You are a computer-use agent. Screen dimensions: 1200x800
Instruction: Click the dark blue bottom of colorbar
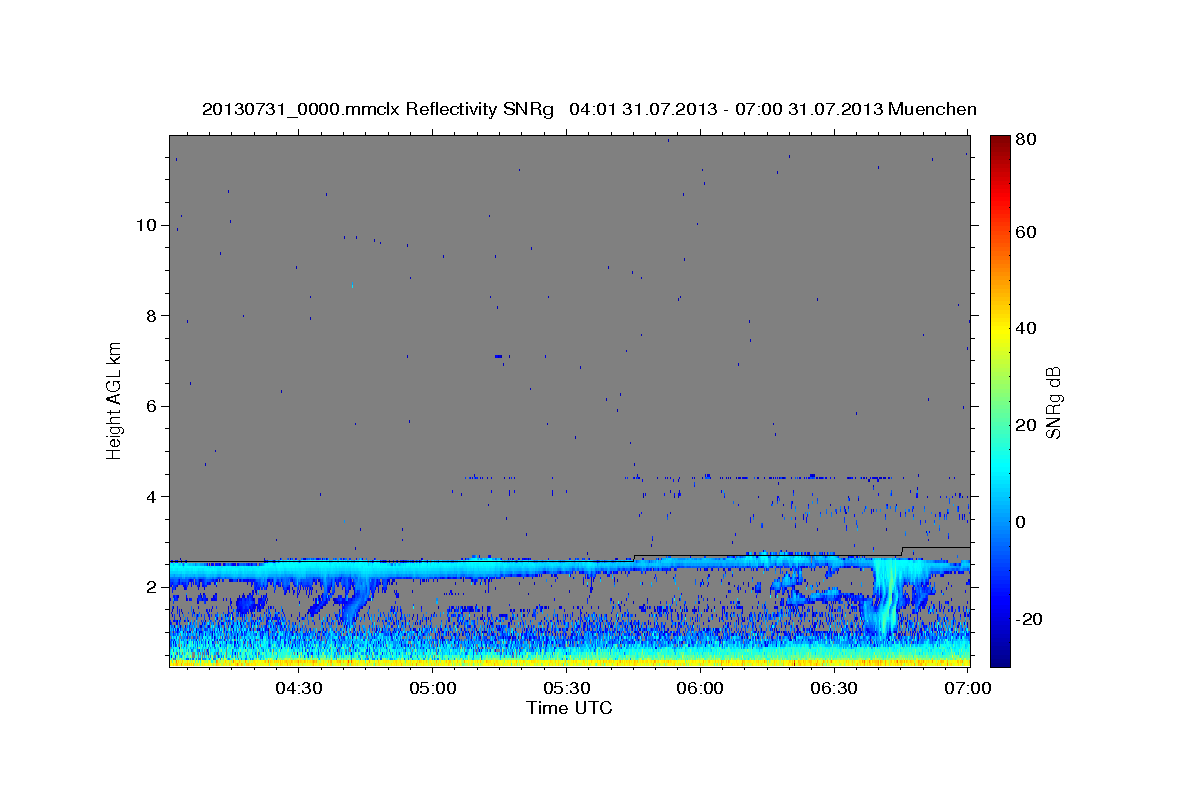tap(1000, 657)
